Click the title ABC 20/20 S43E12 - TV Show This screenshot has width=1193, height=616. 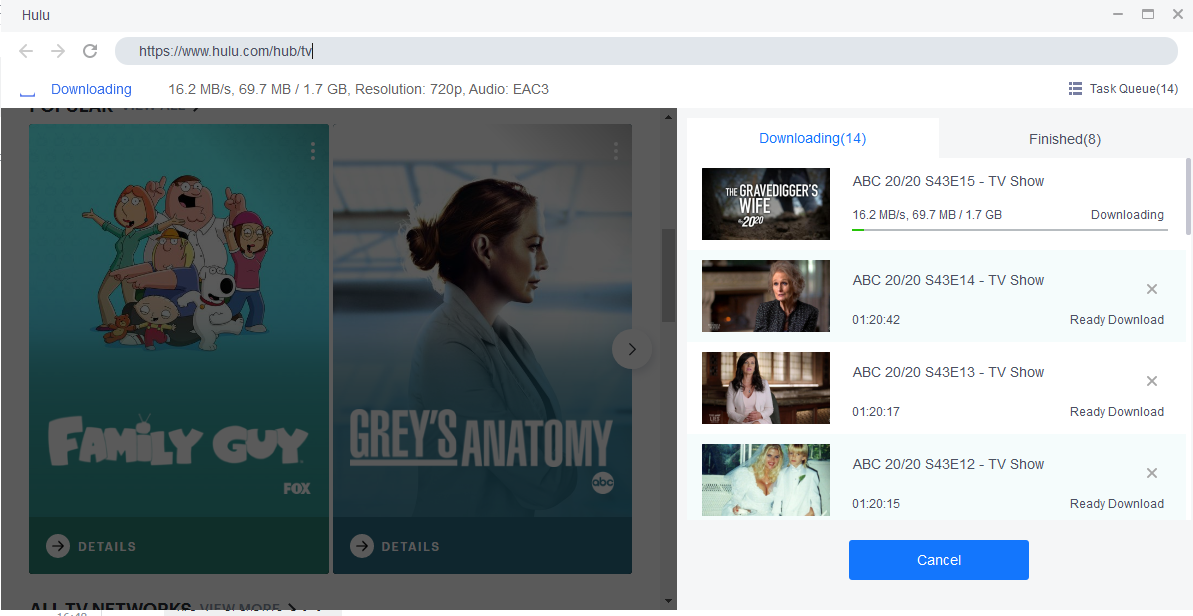click(x=948, y=464)
